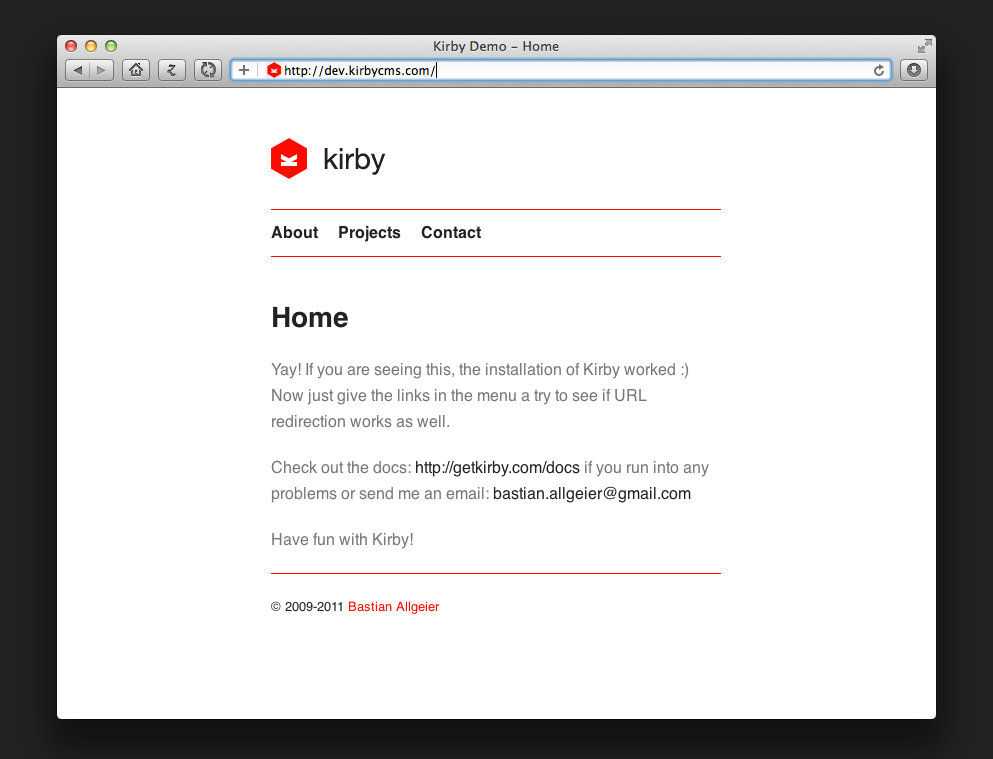The height and width of the screenshot is (759, 993).
Task: Focus the address bar showing dev.kirbycms.com
Action: (x=561, y=70)
